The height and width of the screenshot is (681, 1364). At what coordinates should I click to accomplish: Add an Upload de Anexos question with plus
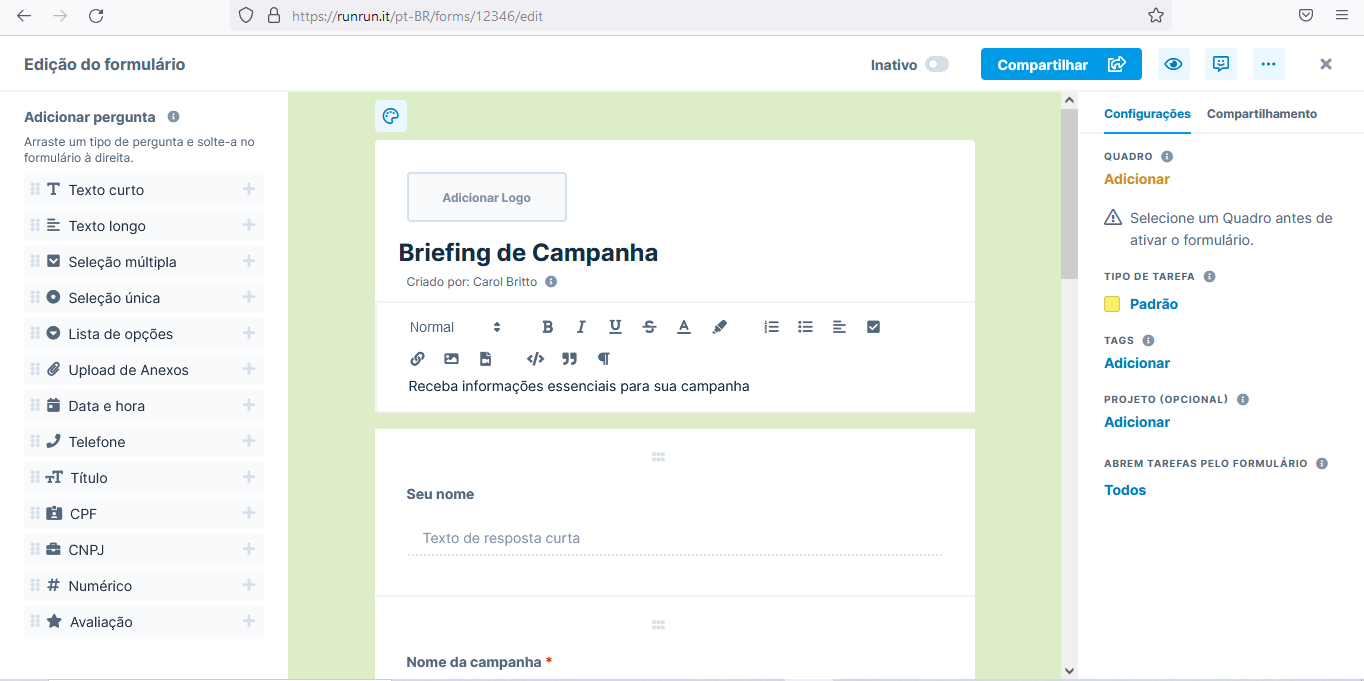pos(249,369)
